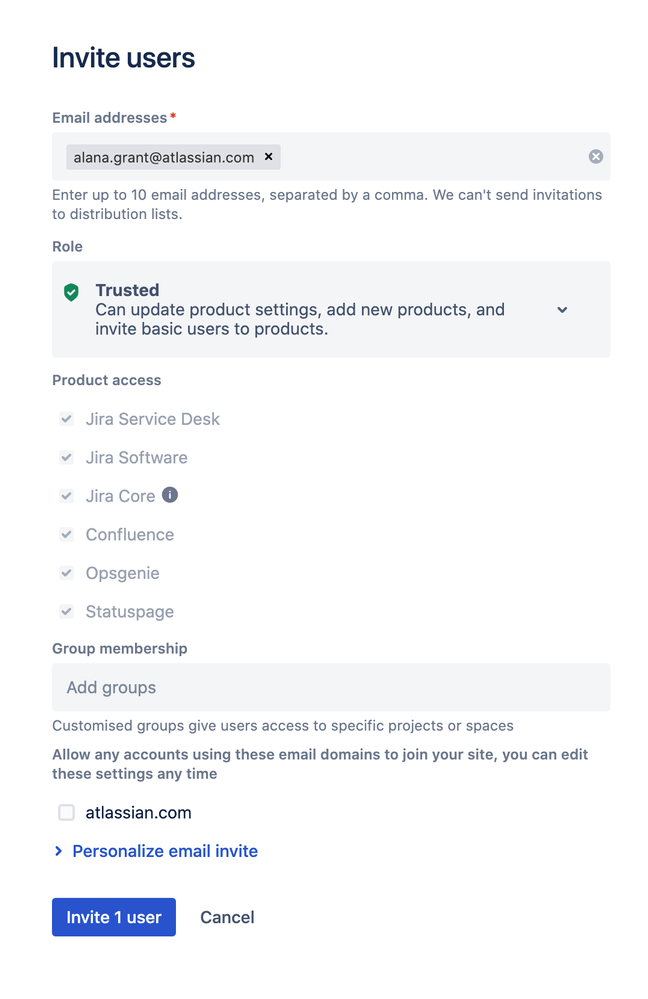Screen dimensions: 648x999
Task: Open info tooltip next to Jira Core
Action: tap(170, 495)
